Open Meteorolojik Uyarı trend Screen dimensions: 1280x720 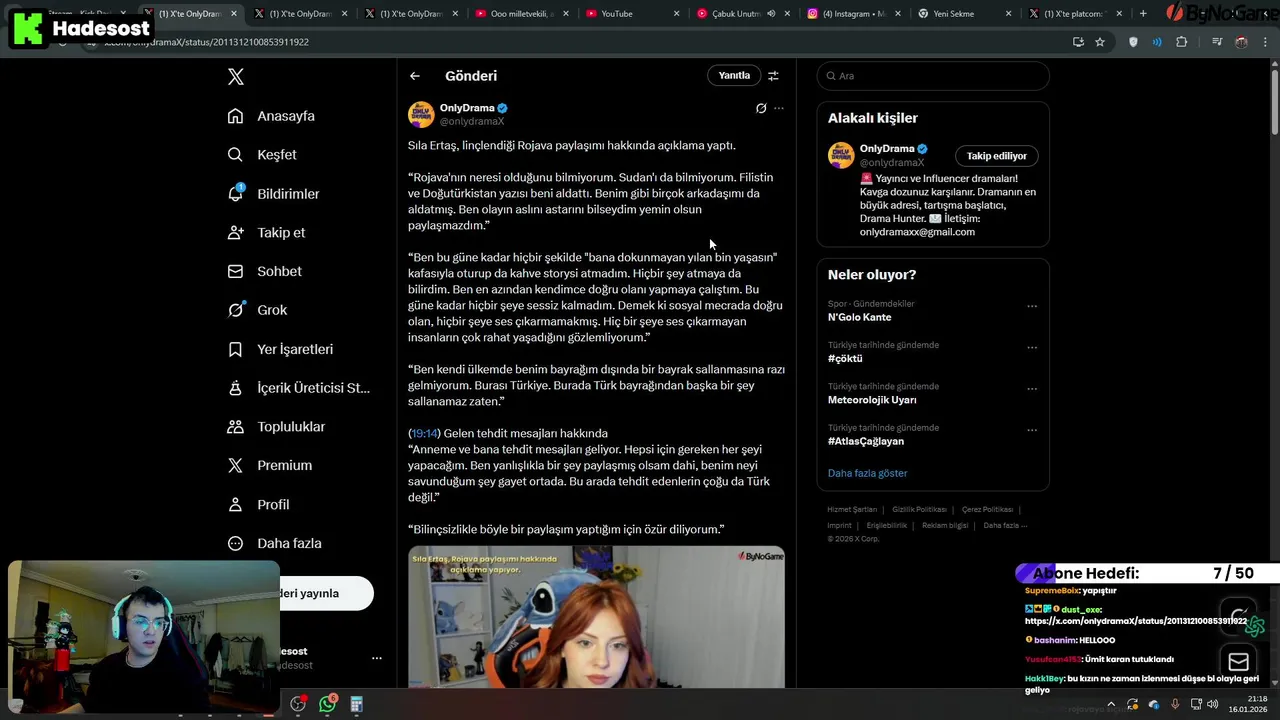872,400
